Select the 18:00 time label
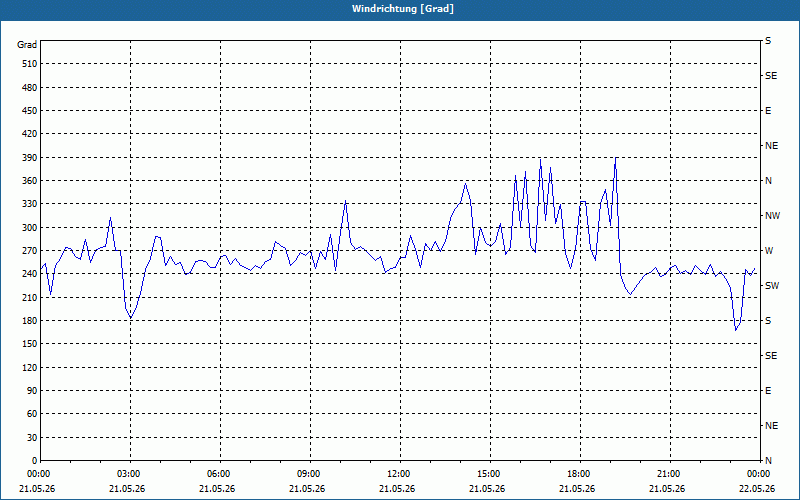Viewport: 800px width, 500px height. pyautogui.click(x=580, y=473)
